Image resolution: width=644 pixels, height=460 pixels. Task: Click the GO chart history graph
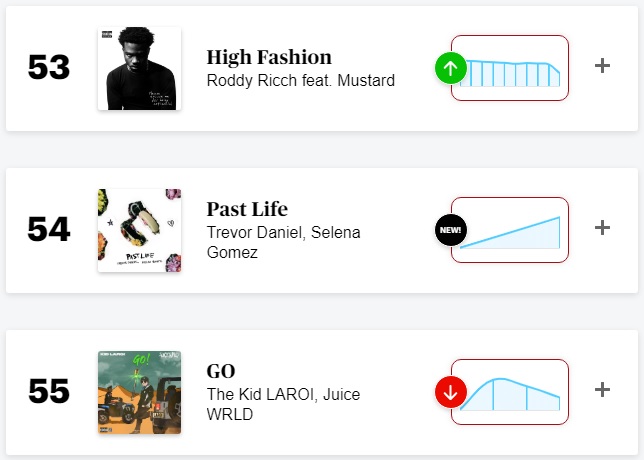coord(510,392)
